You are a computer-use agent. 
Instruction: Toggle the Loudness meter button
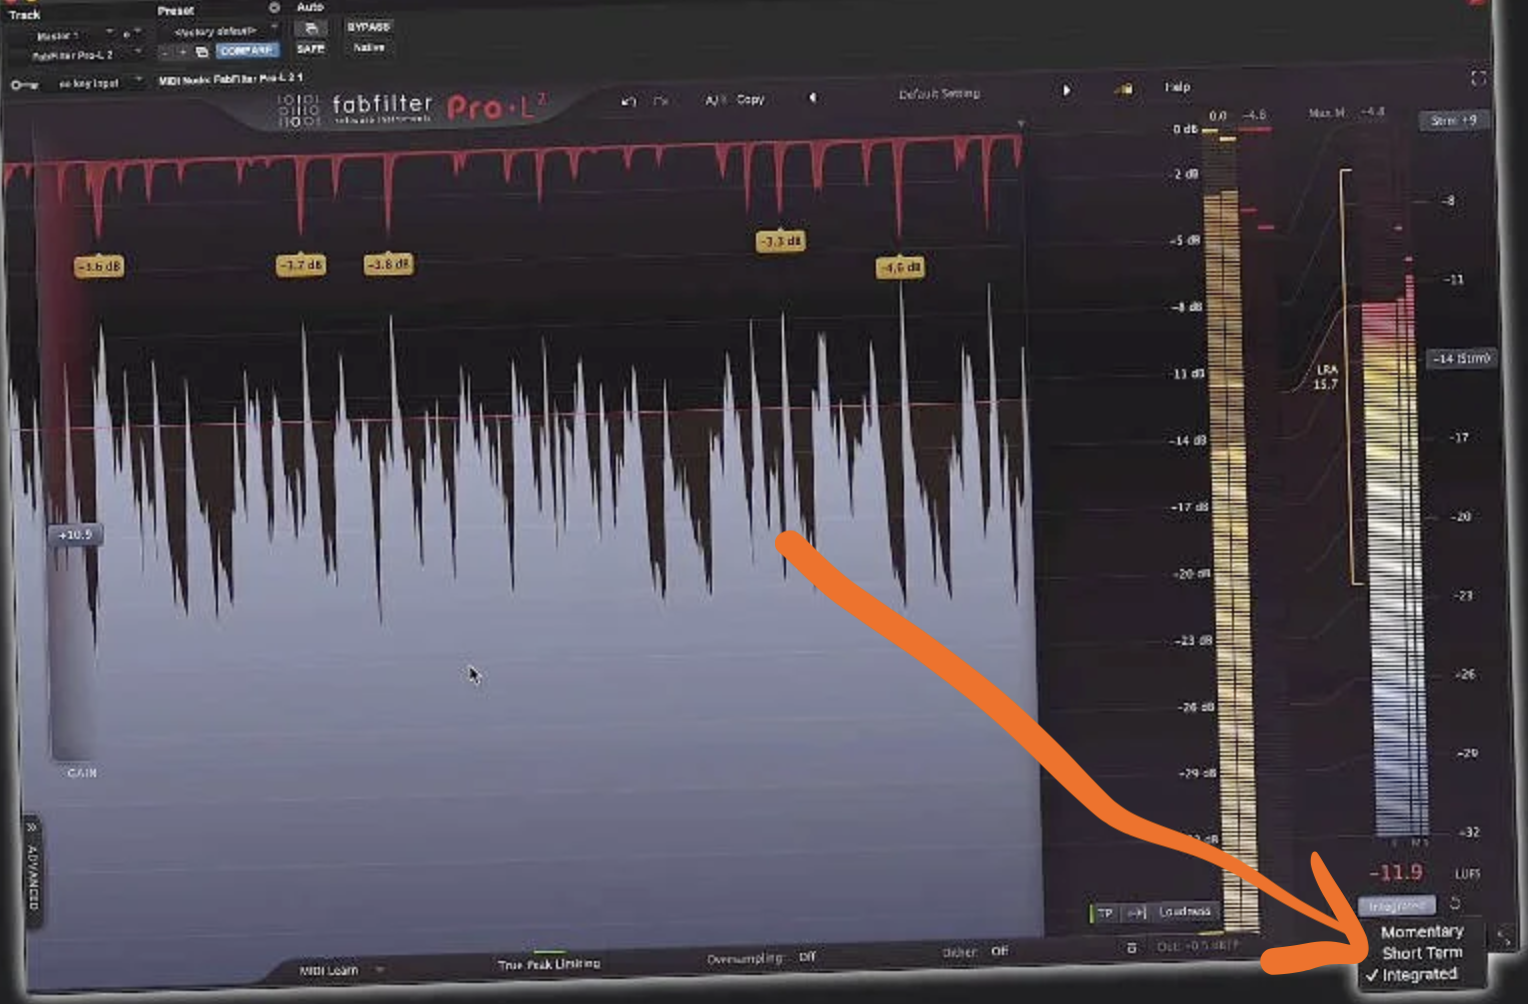coord(1185,911)
